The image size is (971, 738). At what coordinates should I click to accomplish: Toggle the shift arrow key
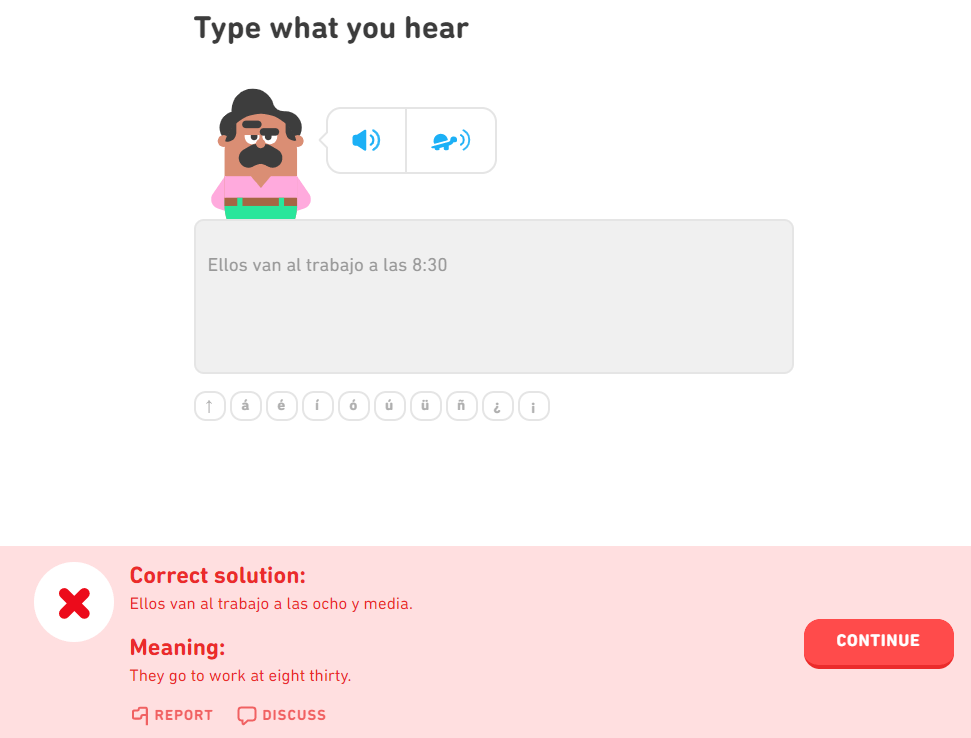209,406
